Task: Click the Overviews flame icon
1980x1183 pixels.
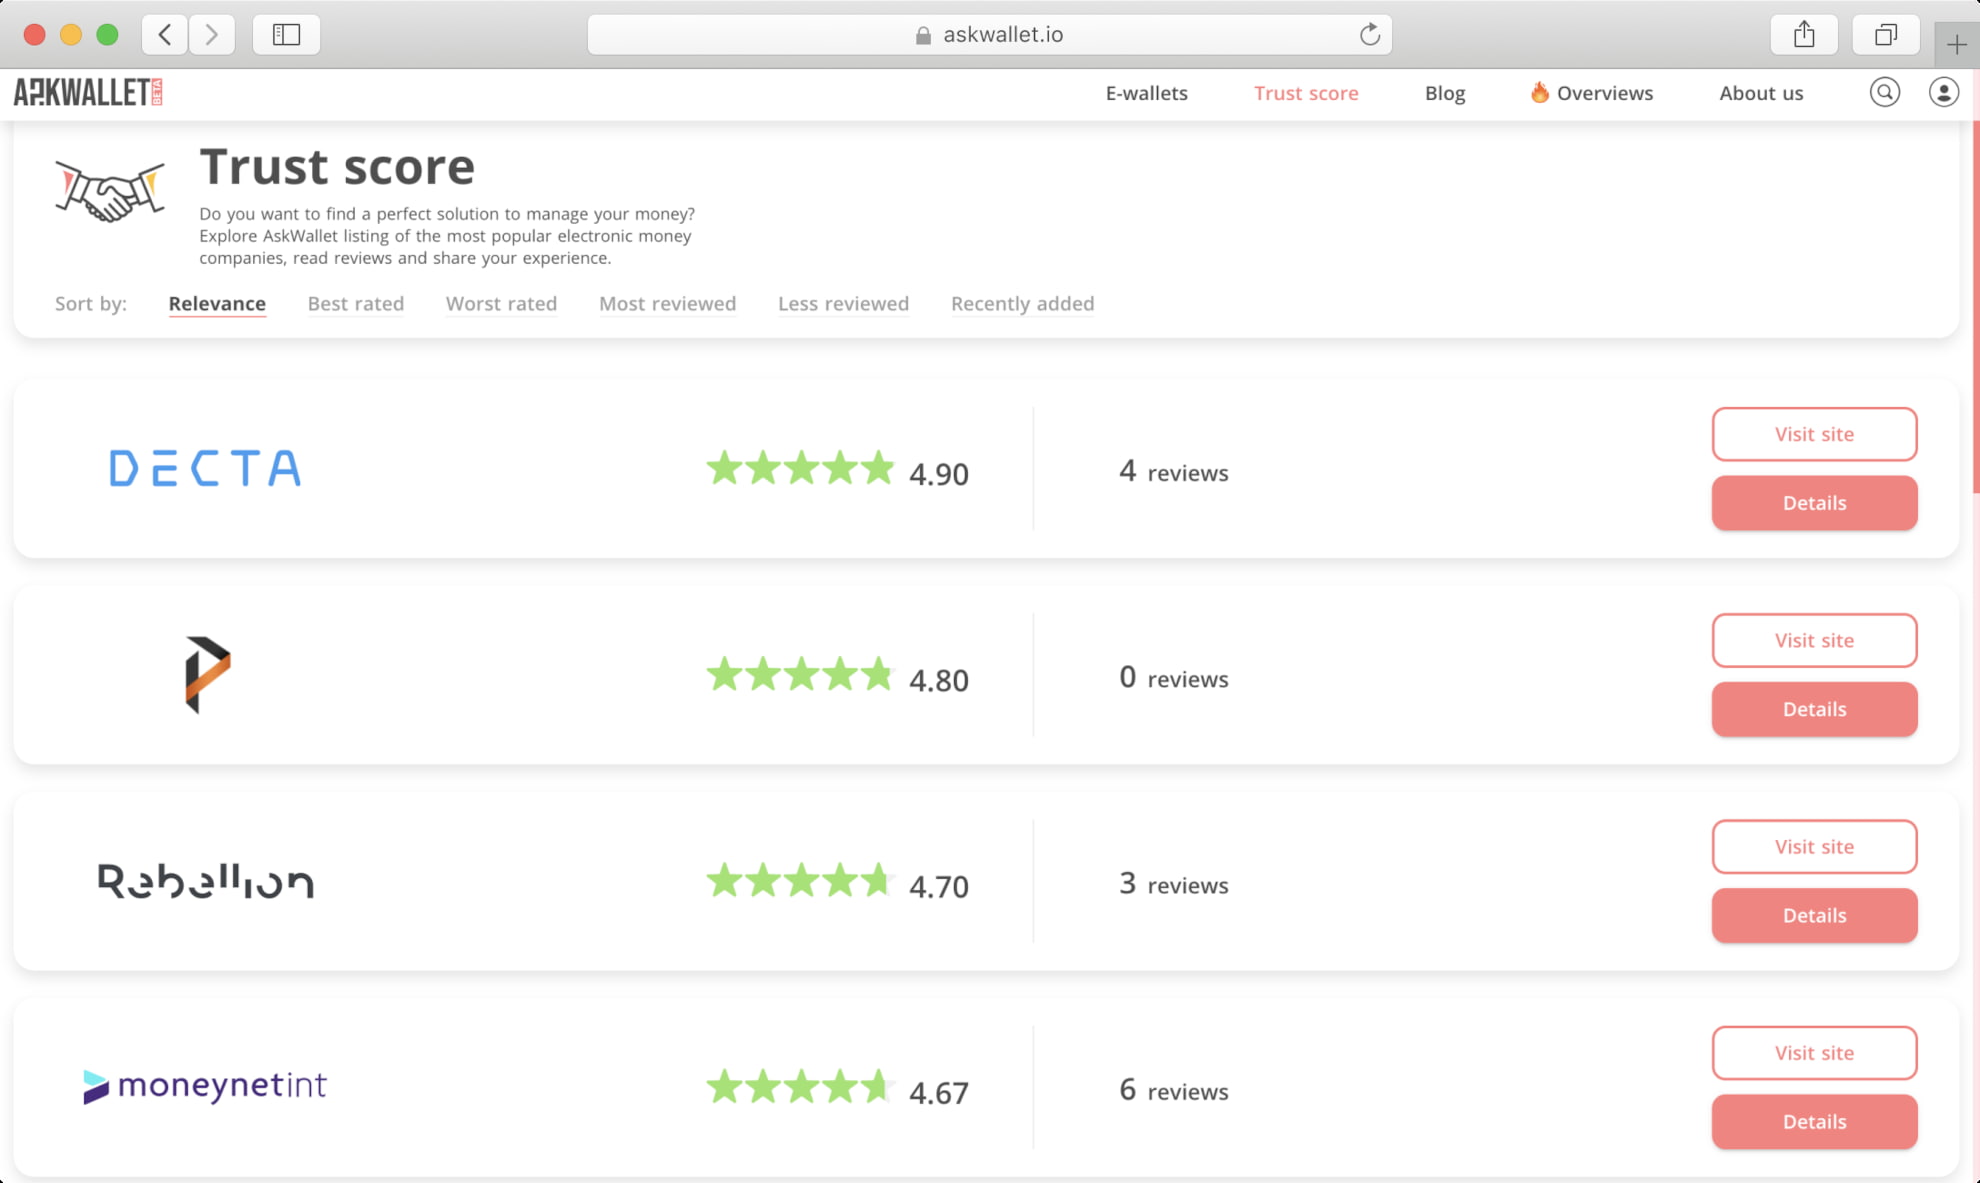Action: [x=1539, y=92]
